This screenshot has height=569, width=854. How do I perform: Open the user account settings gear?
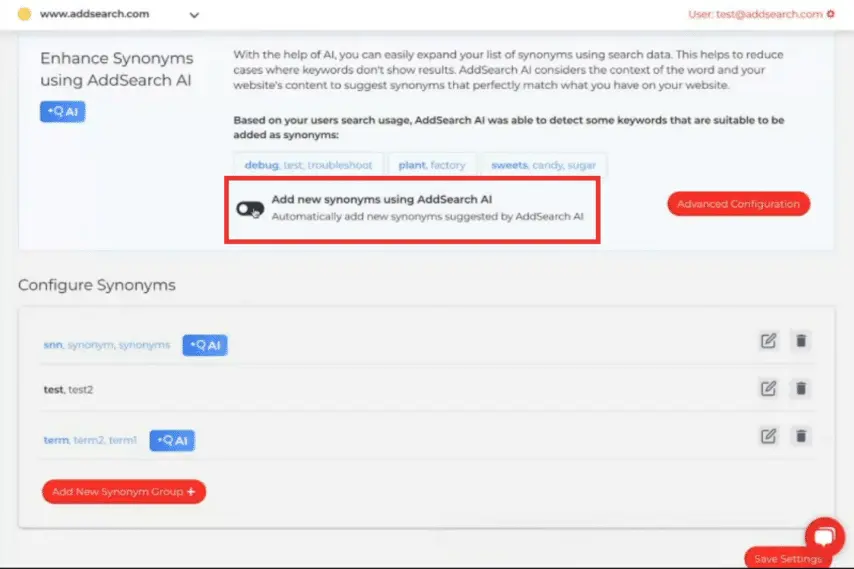830,15
